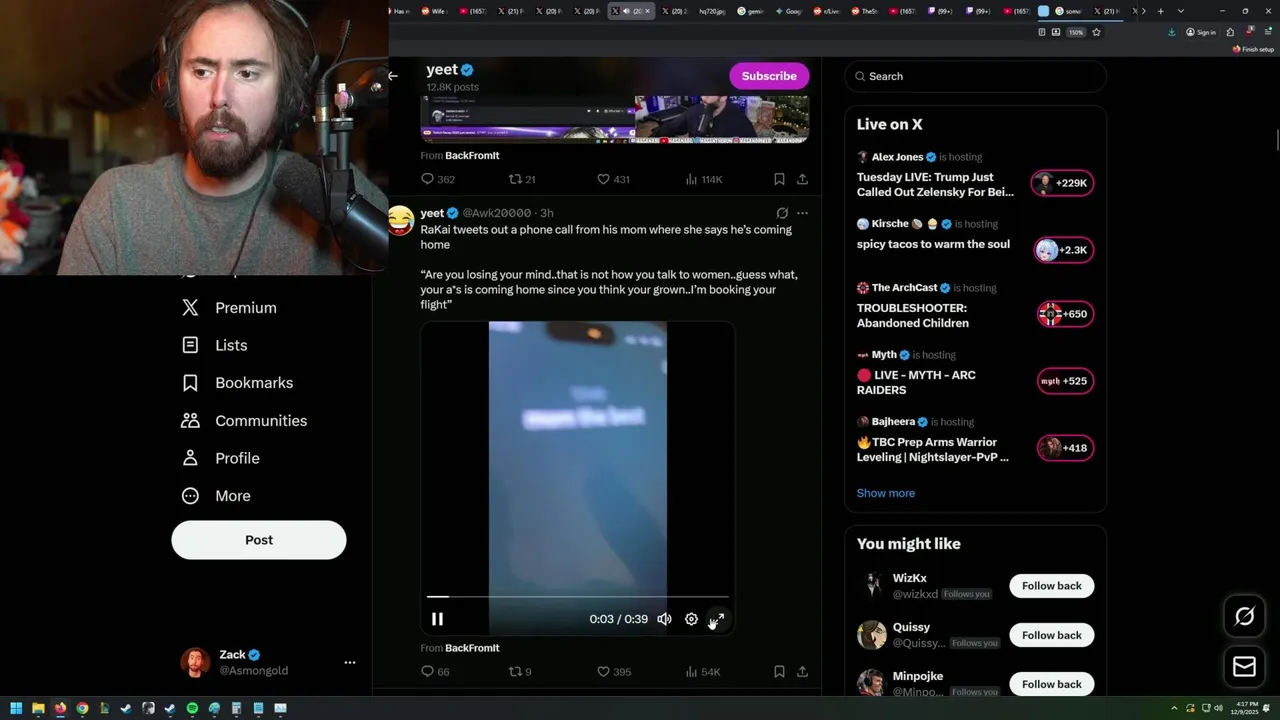Open Windows Start menu
The image size is (1280, 720).
click(x=16, y=709)
